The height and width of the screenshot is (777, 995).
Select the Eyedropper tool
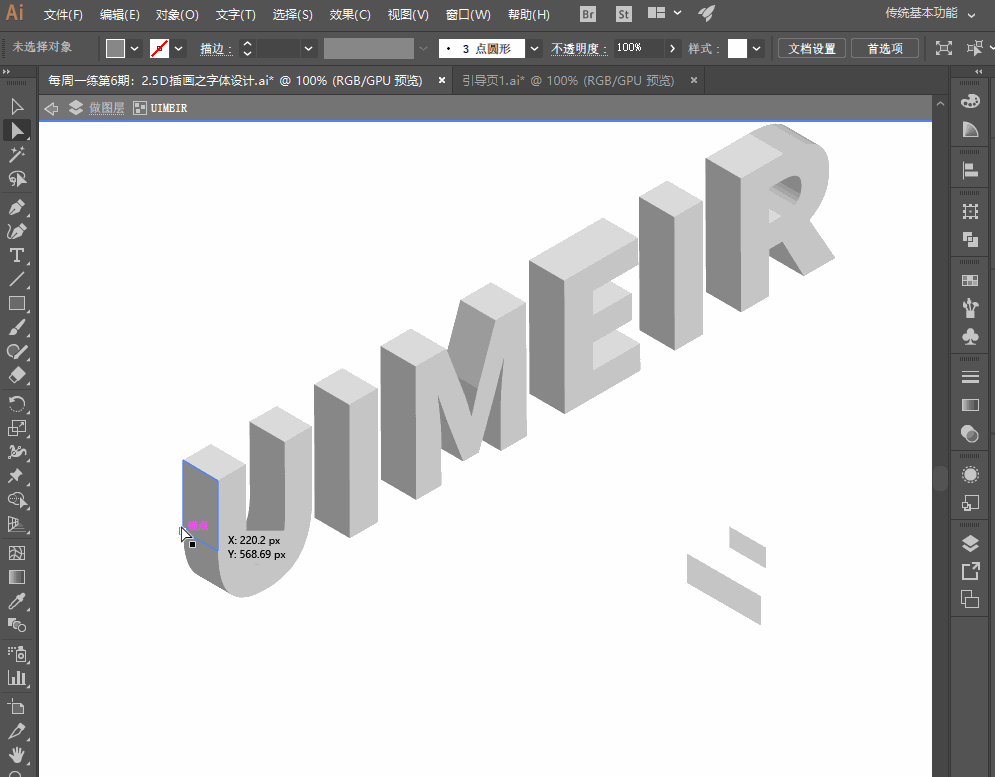point(17,601)
